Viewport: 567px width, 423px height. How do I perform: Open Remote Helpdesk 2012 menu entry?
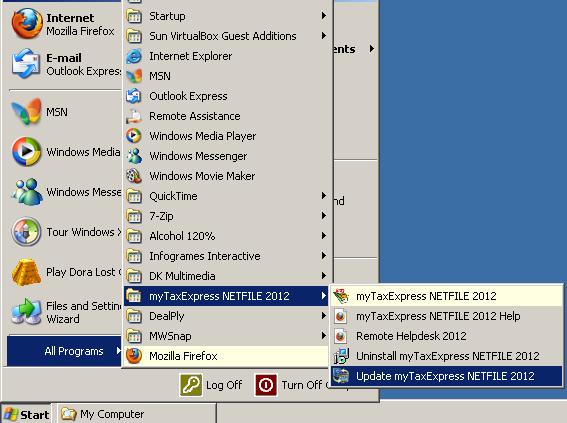tap(447, 336)
